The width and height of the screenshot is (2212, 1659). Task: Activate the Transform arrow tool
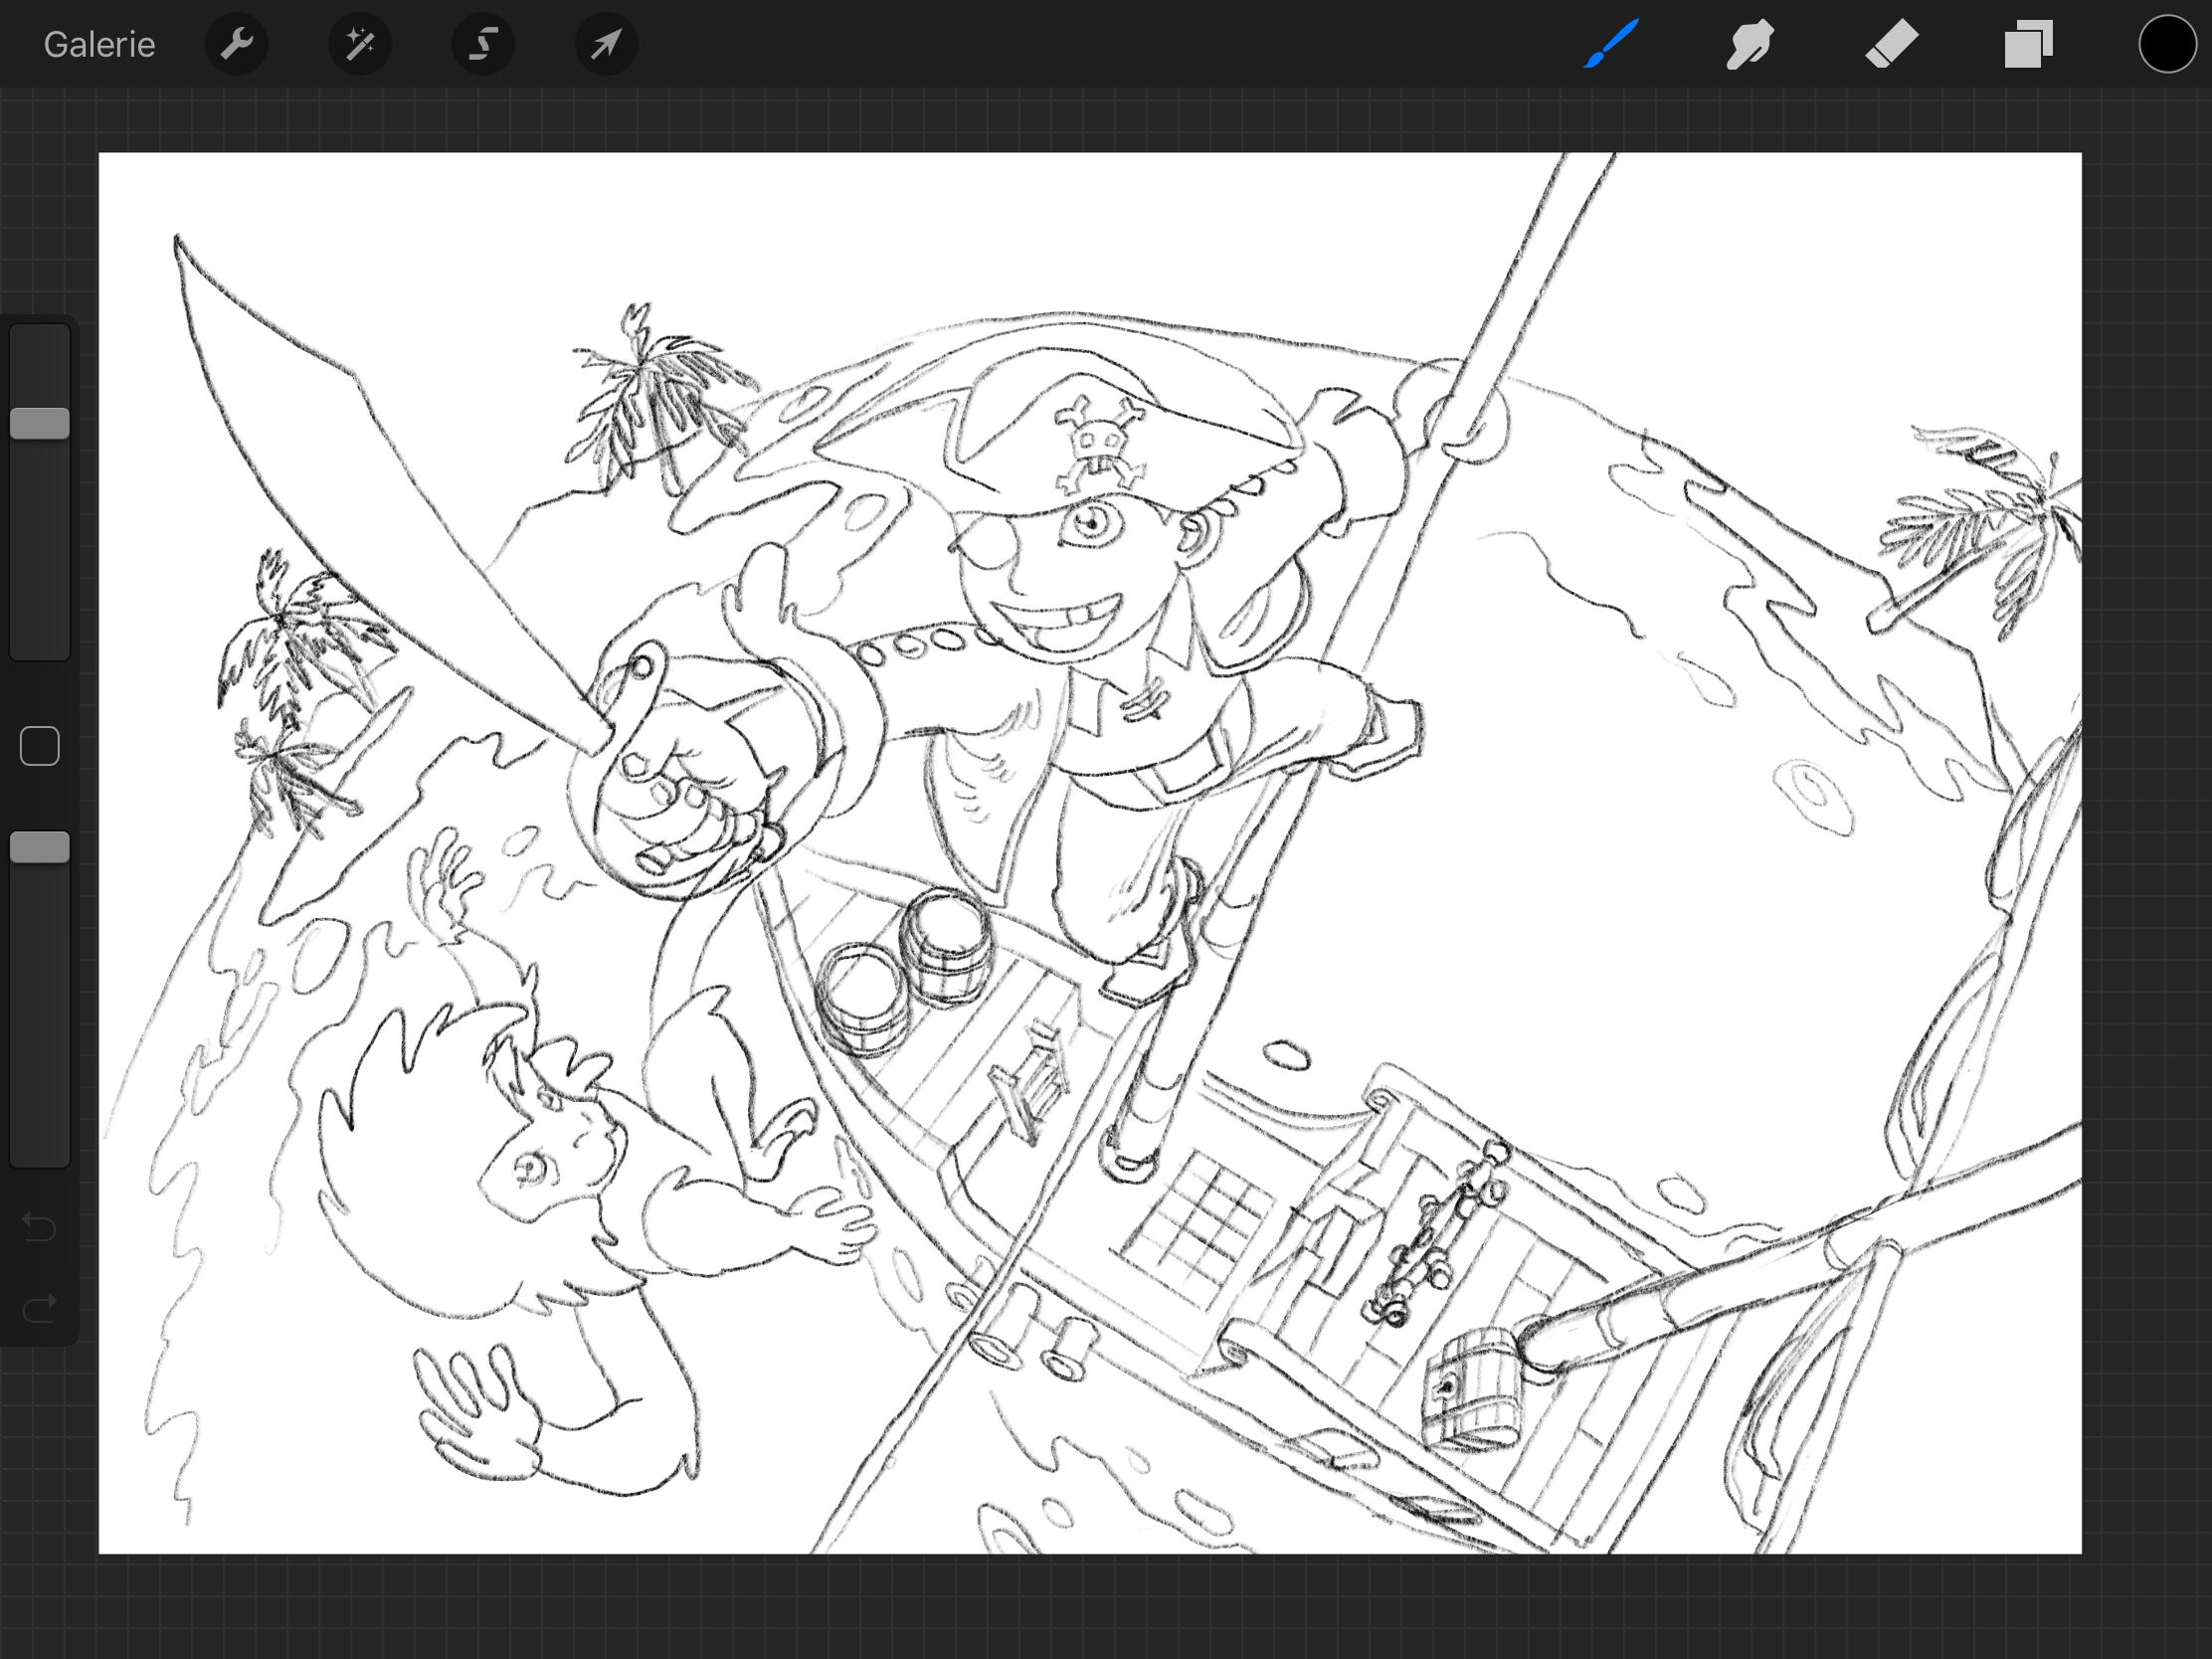coord(606,45)
